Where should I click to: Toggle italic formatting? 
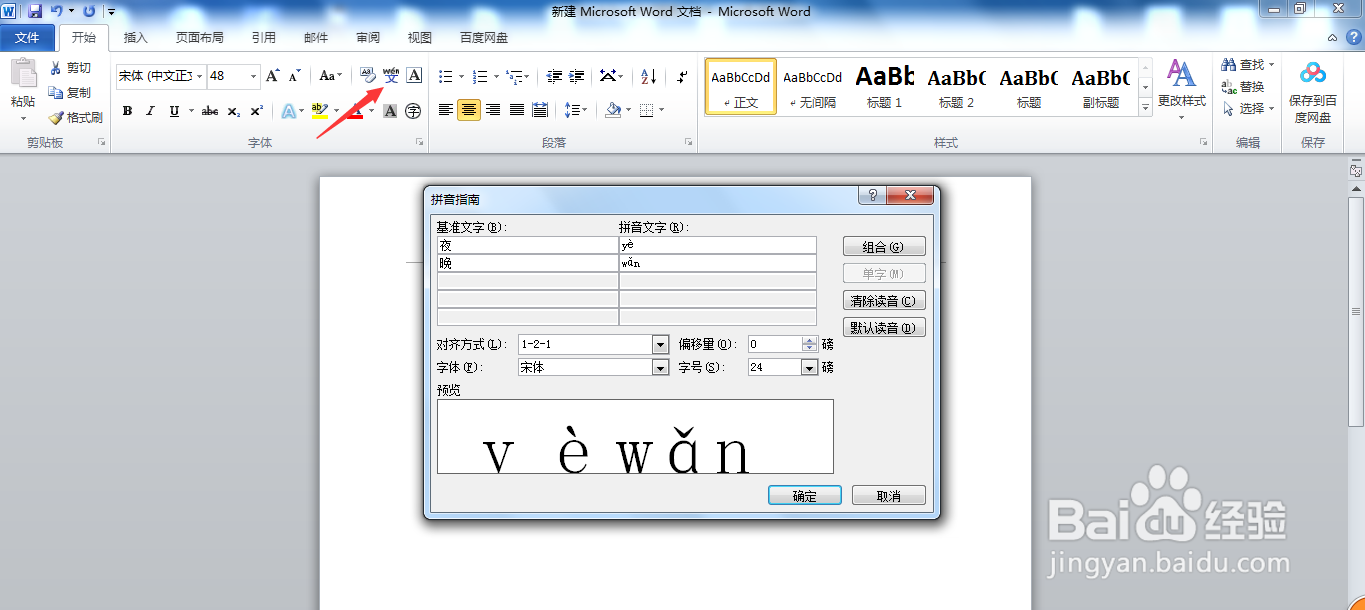[150, 110]
